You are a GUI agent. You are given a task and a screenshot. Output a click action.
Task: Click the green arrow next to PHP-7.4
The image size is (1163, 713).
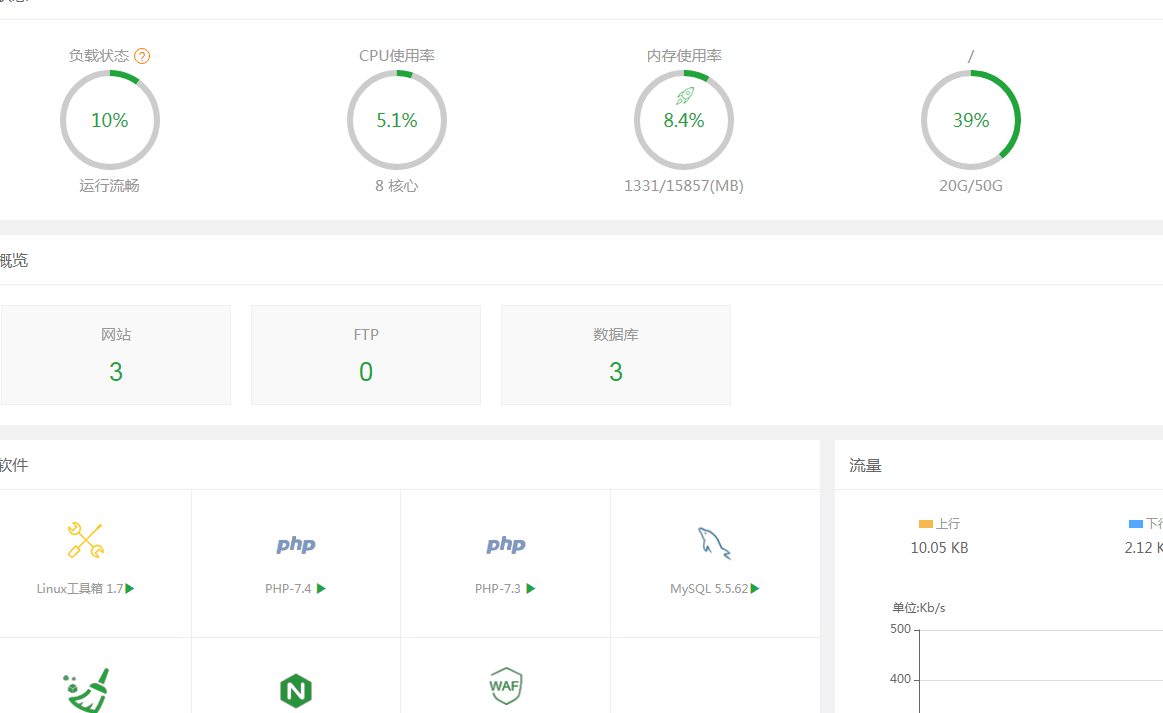321,588
